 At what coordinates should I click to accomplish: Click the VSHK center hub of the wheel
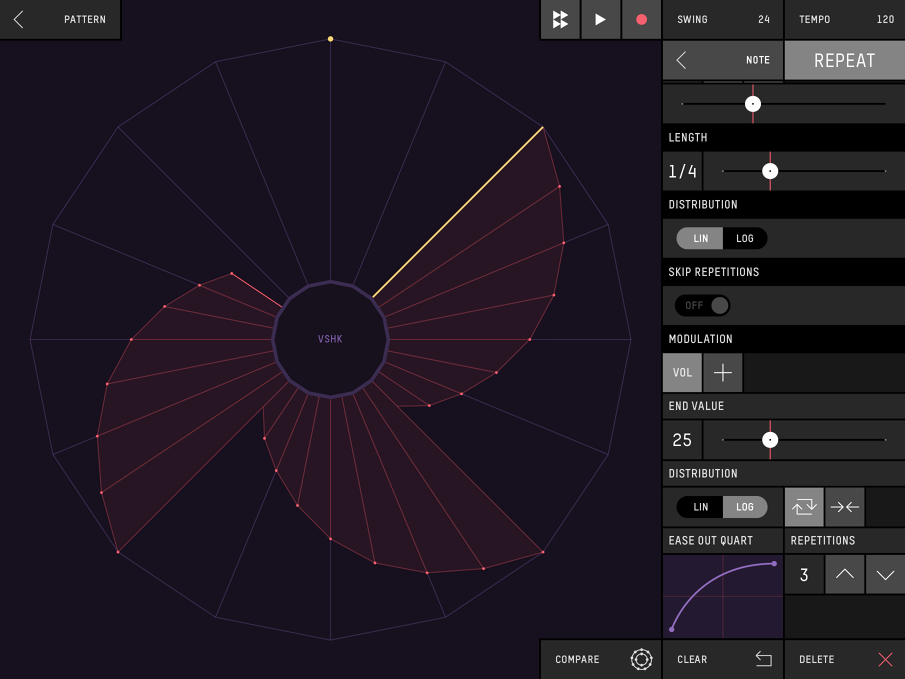[x=330, y=339]
